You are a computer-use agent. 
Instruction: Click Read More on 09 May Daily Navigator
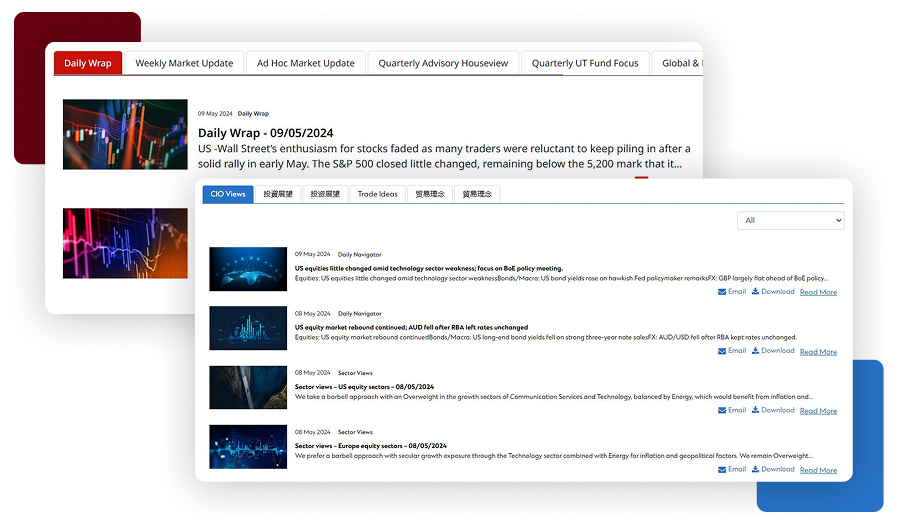[x=818, y=293]
